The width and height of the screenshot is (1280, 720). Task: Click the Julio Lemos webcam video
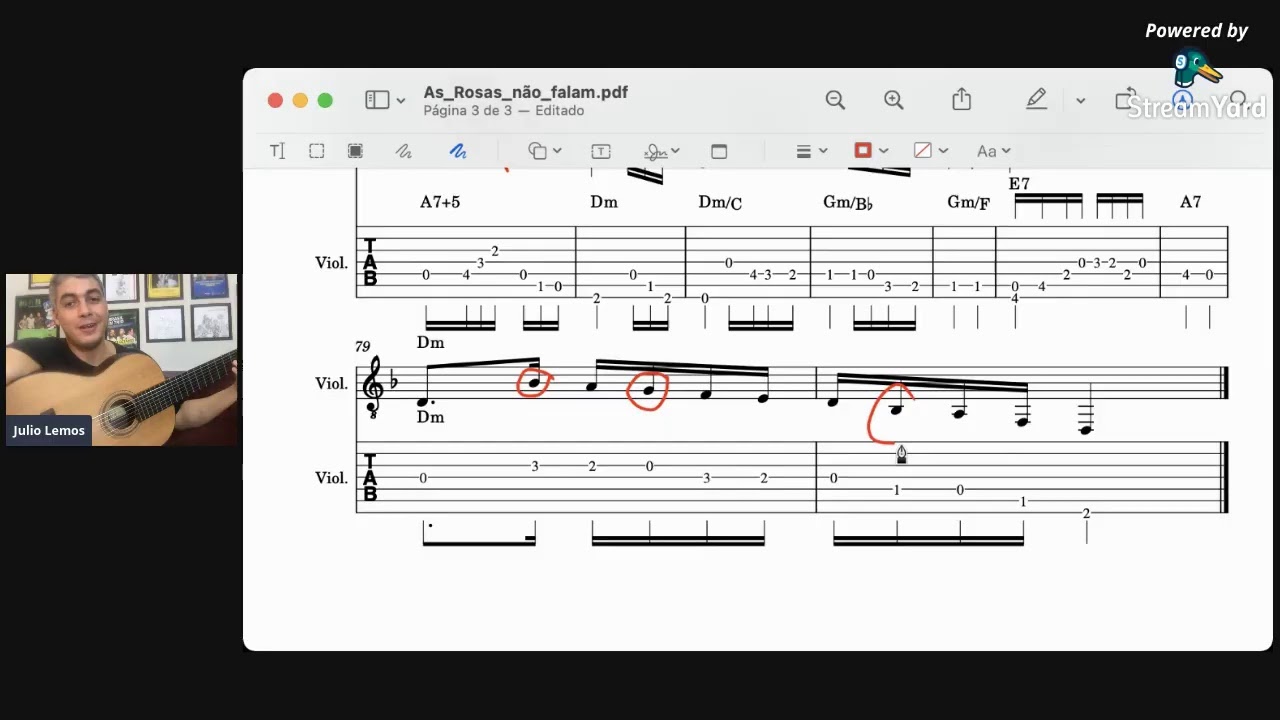point(121,359)
